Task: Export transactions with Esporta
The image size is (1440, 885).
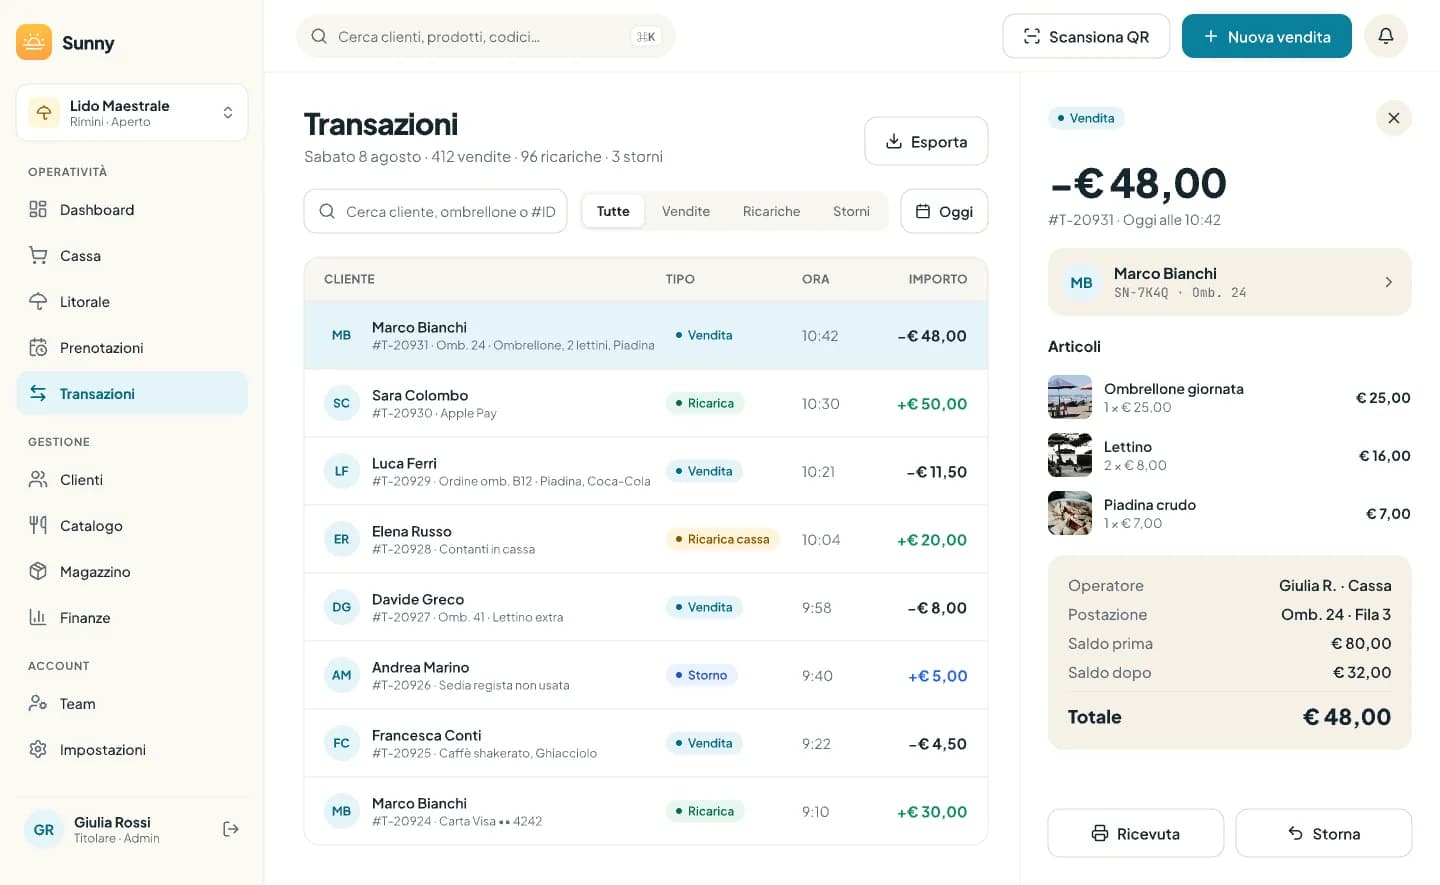Action: point(926,141)
